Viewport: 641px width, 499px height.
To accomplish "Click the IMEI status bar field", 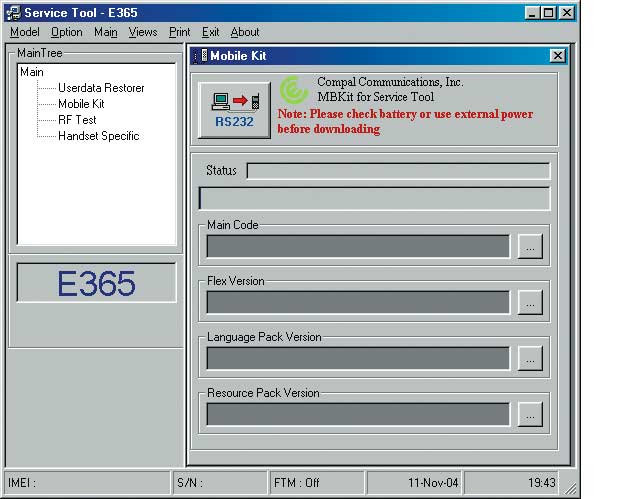I will pos(87,483).
